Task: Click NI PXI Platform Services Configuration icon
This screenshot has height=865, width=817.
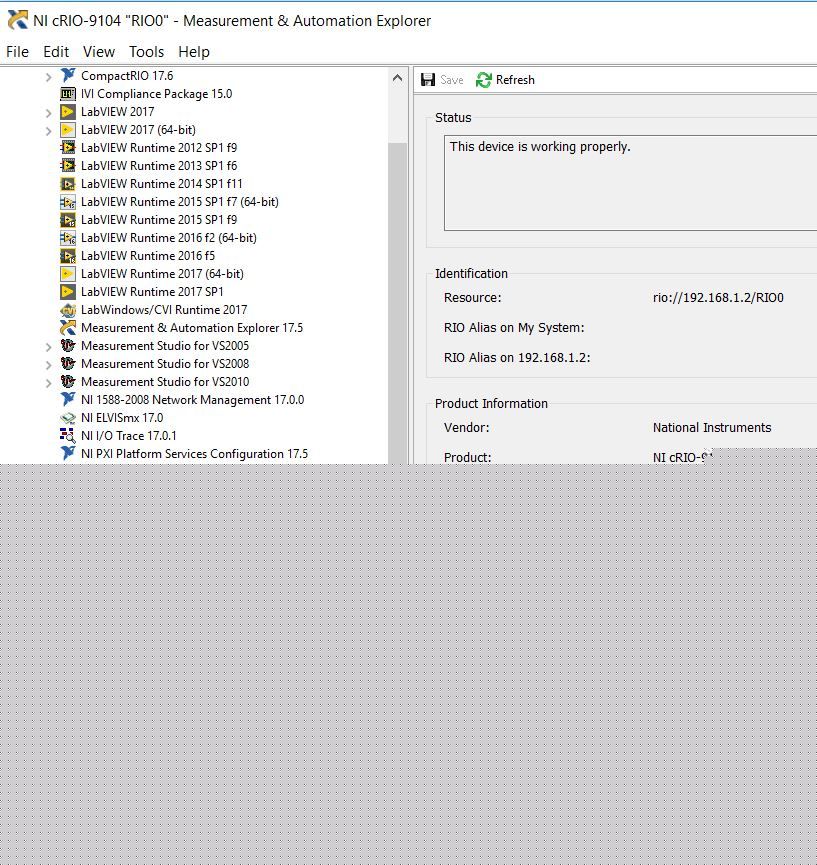Action: pyautogui.click(x=67, y=453)
